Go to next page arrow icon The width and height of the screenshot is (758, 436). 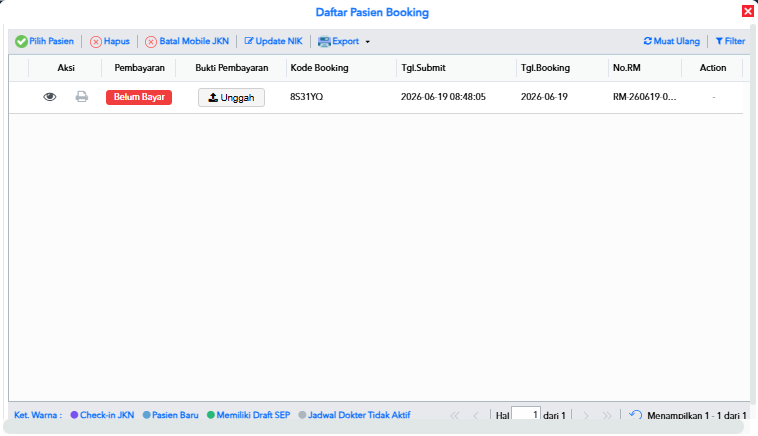click(x=586, y=415)
